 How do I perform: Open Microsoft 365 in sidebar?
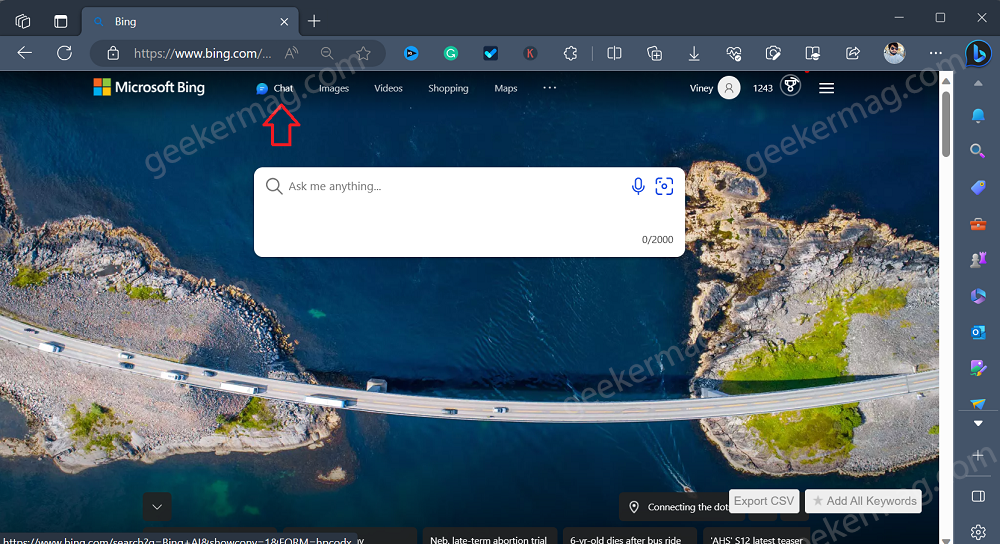[x=978, y=297]
